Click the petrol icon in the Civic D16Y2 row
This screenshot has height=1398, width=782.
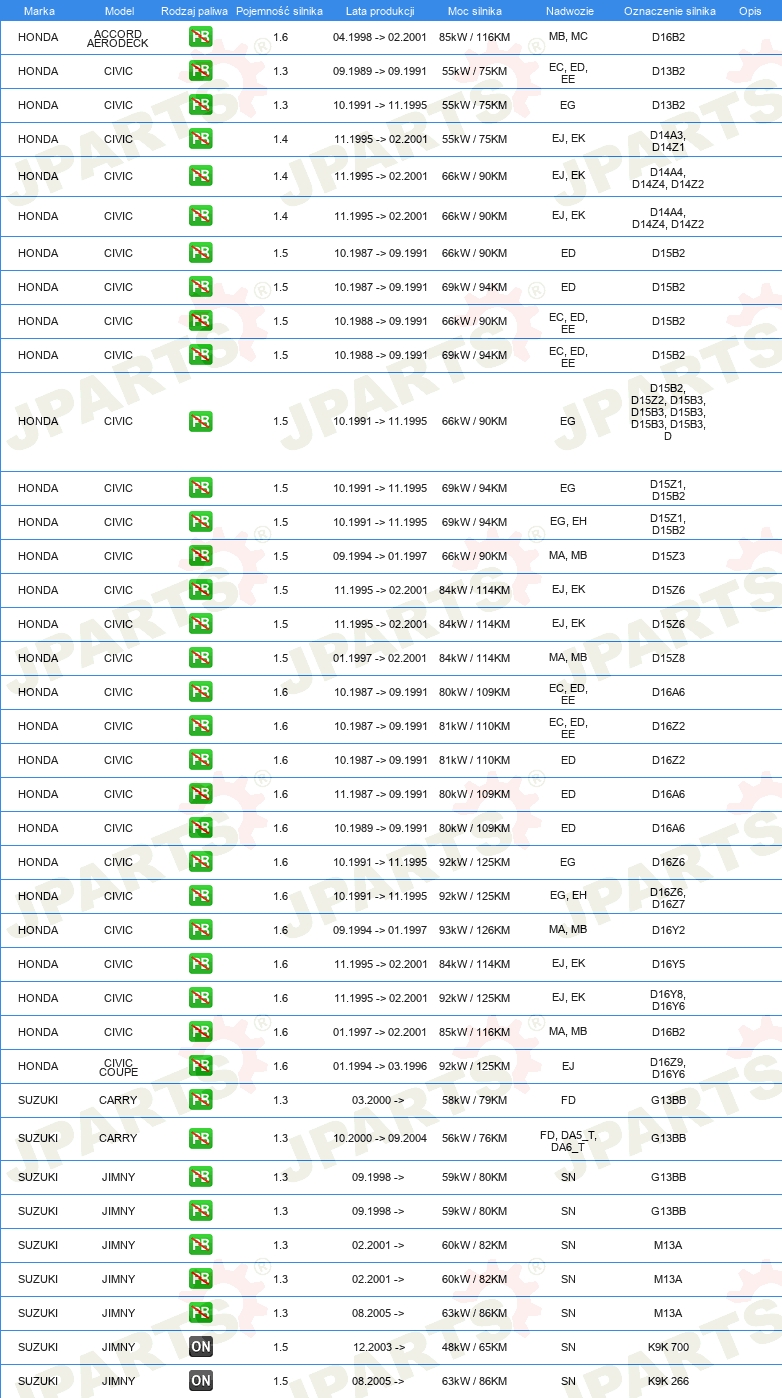pyautogui.click(x=200, y=930)
